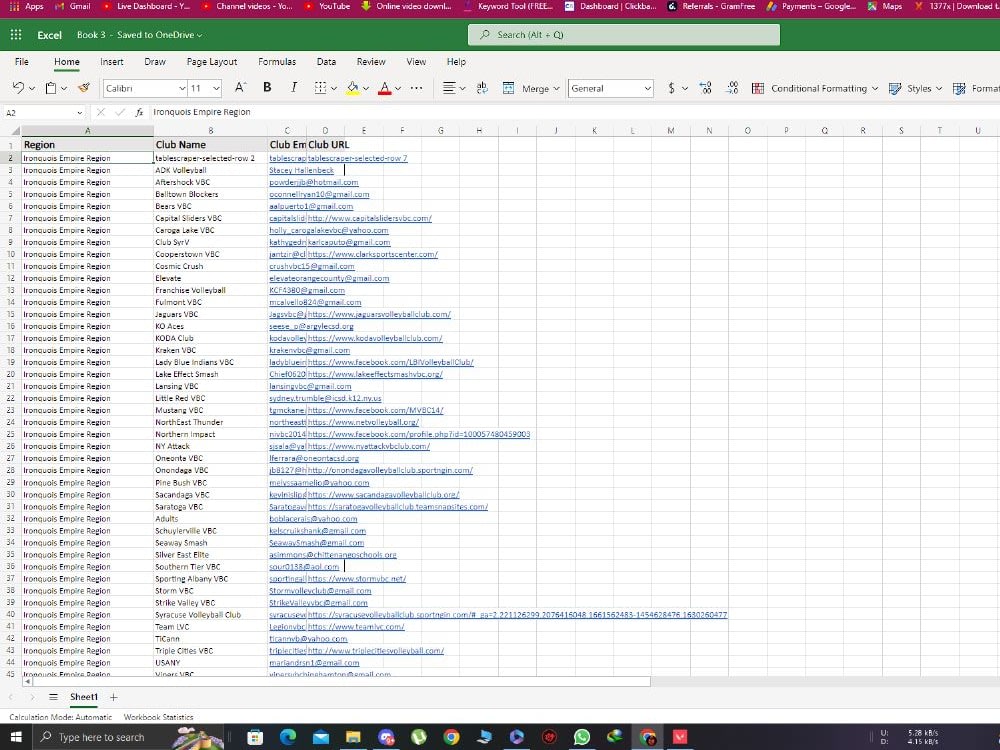The width and height of the screenshot is (1000, 750).
Task: Expand the Name Box dropdown arrow
Action: point(79,113)
